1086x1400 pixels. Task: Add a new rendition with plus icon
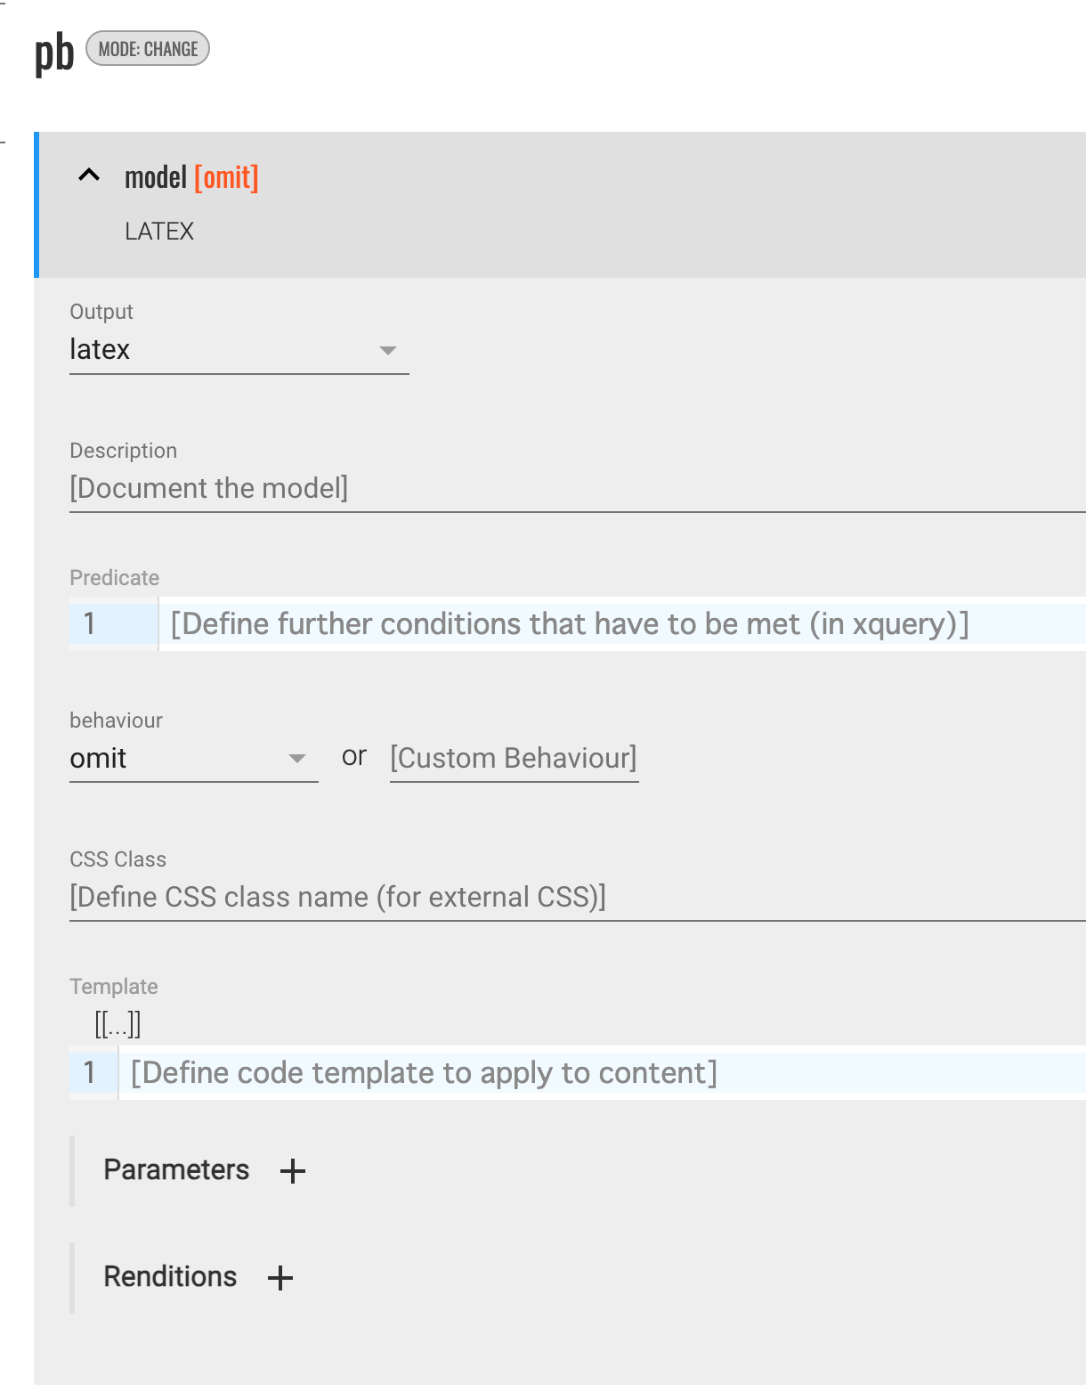pos(280,1277)
